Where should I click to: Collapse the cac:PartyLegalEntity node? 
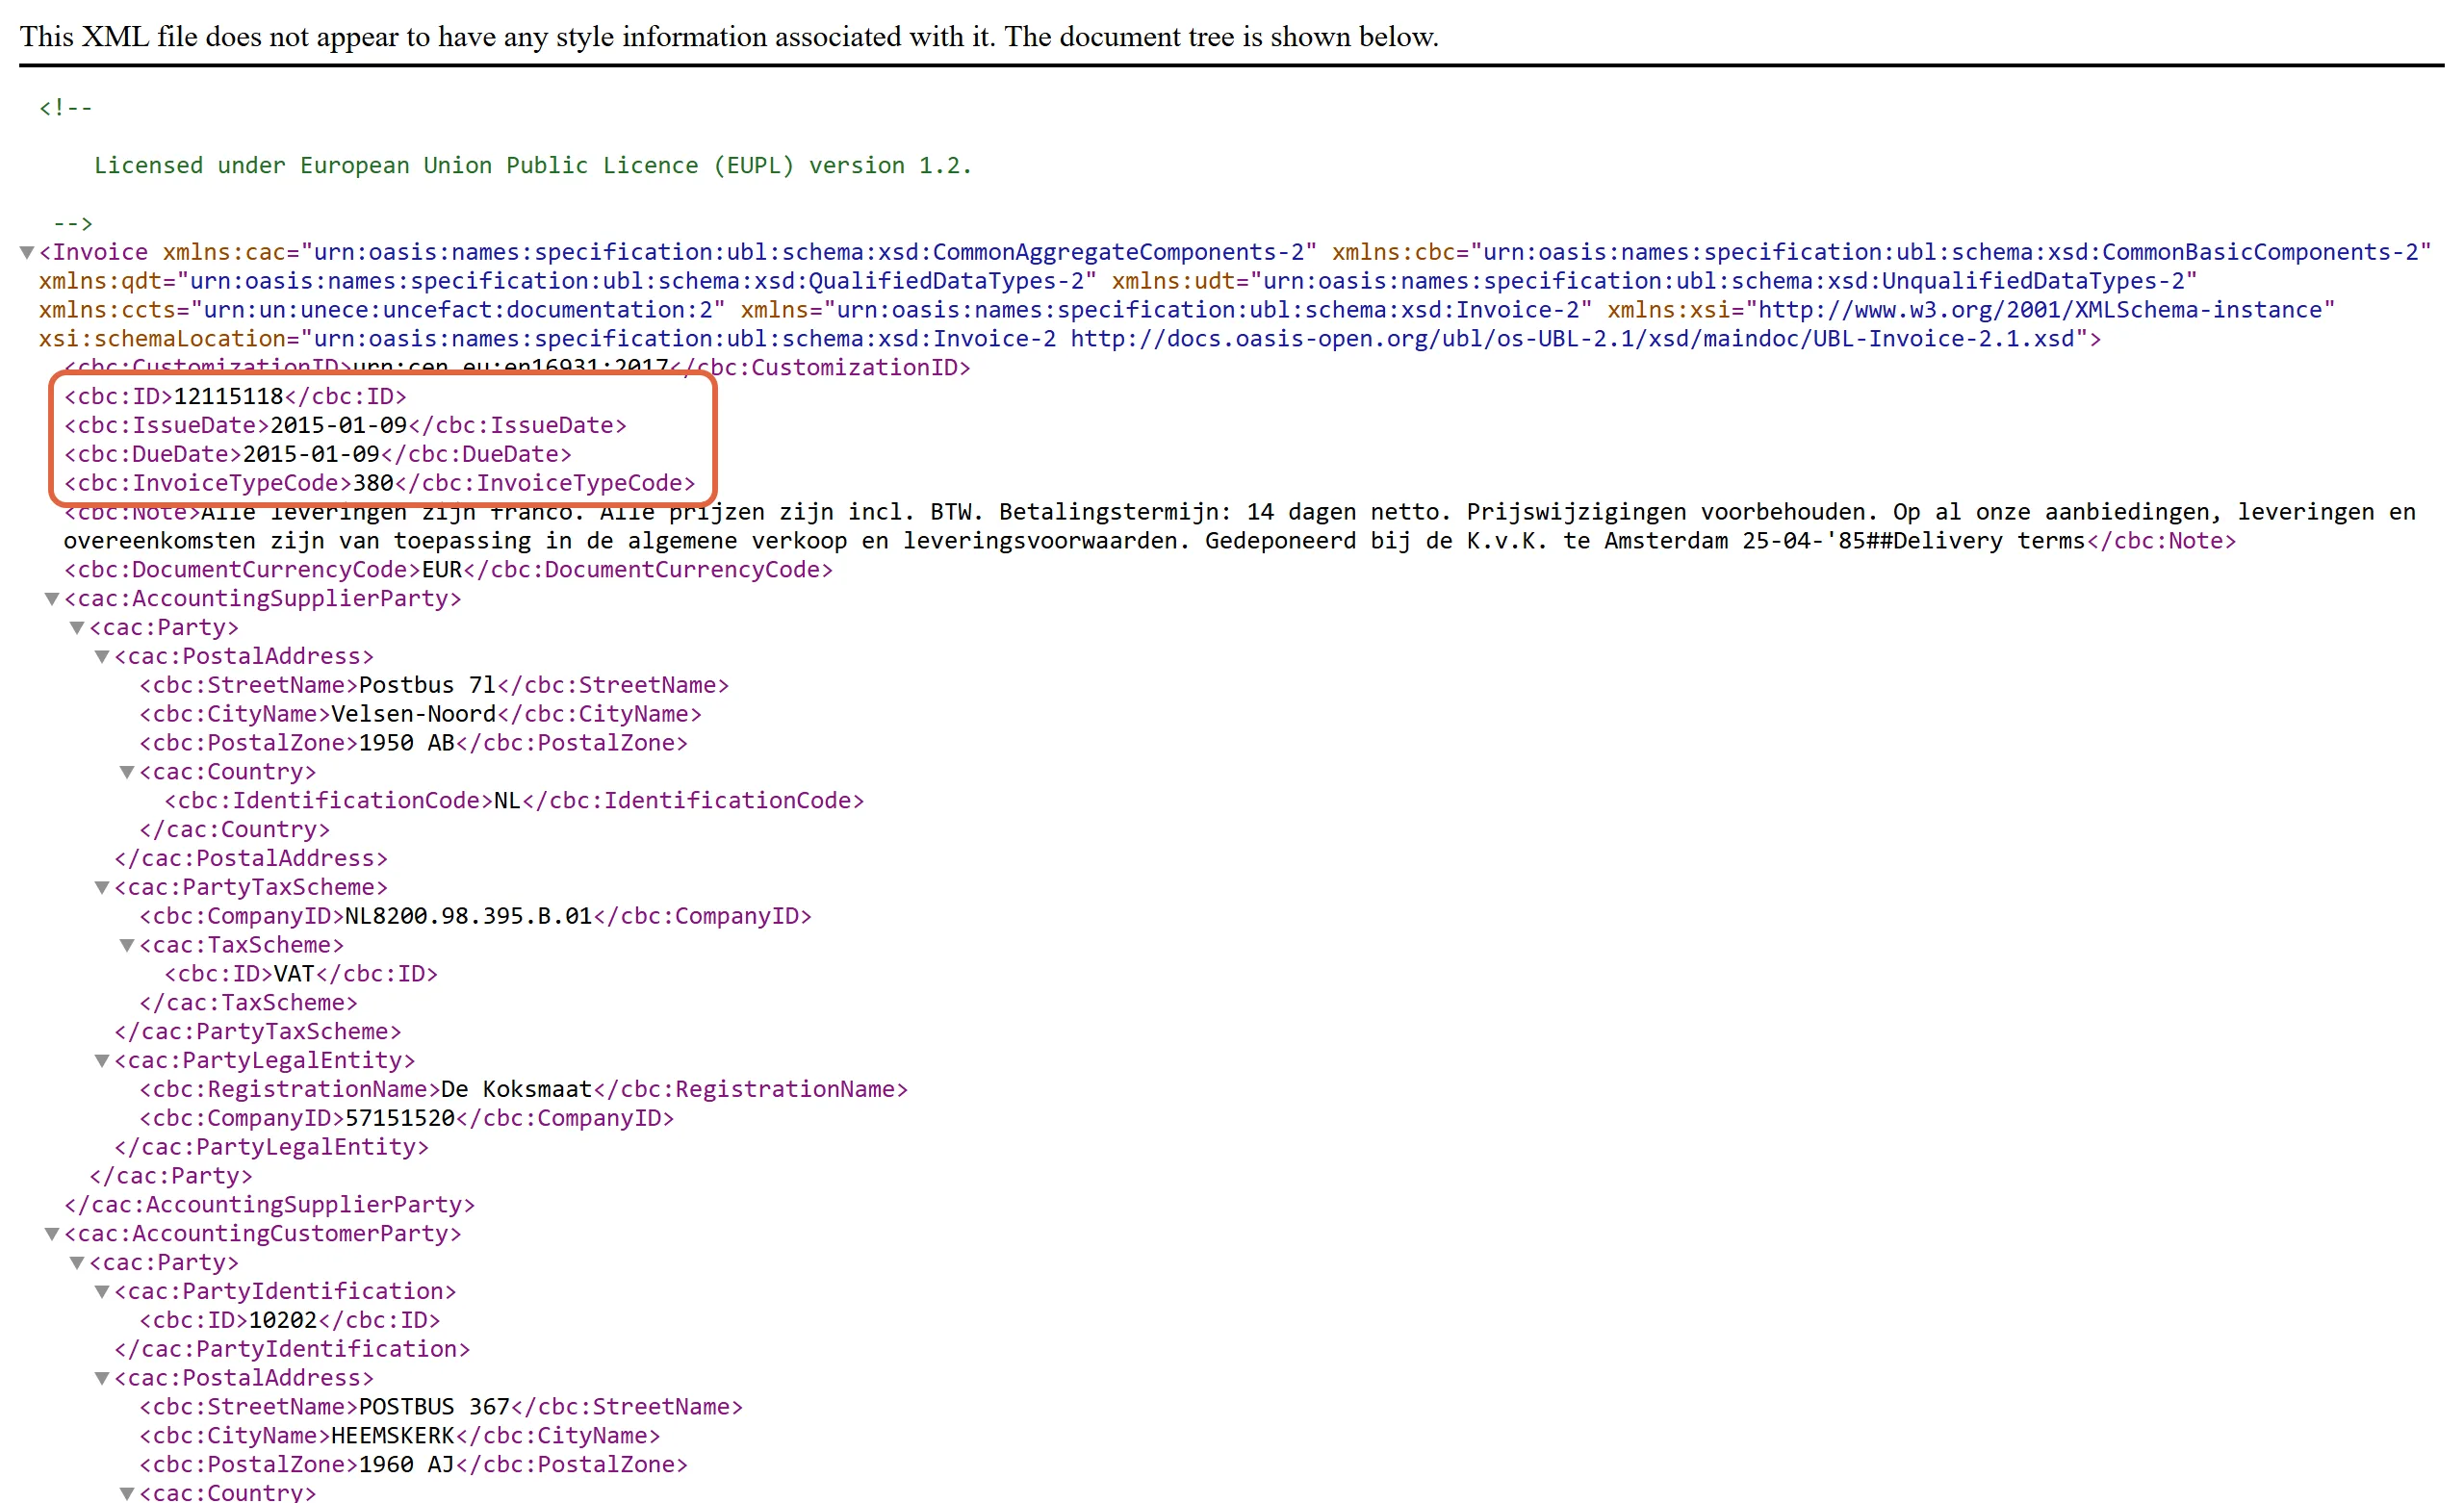[102, 1061]
